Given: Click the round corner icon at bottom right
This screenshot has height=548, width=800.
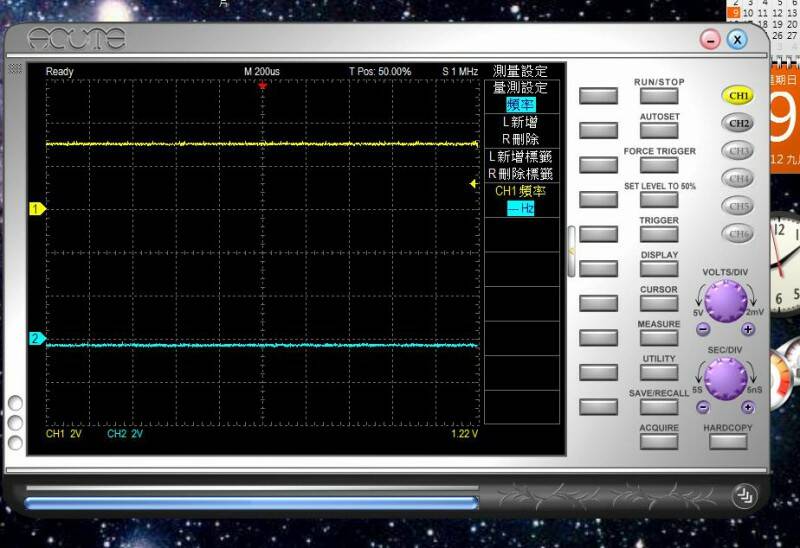Looking at the screenshot, I should pyautogui.click(x=744, y=496).
